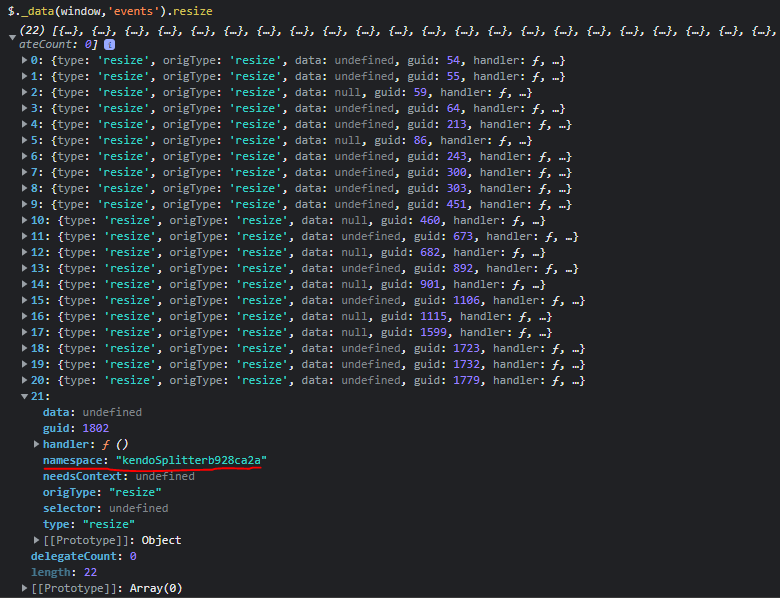
Task: Expand array entry 20 with guid 1779
Action: [24, 380]
